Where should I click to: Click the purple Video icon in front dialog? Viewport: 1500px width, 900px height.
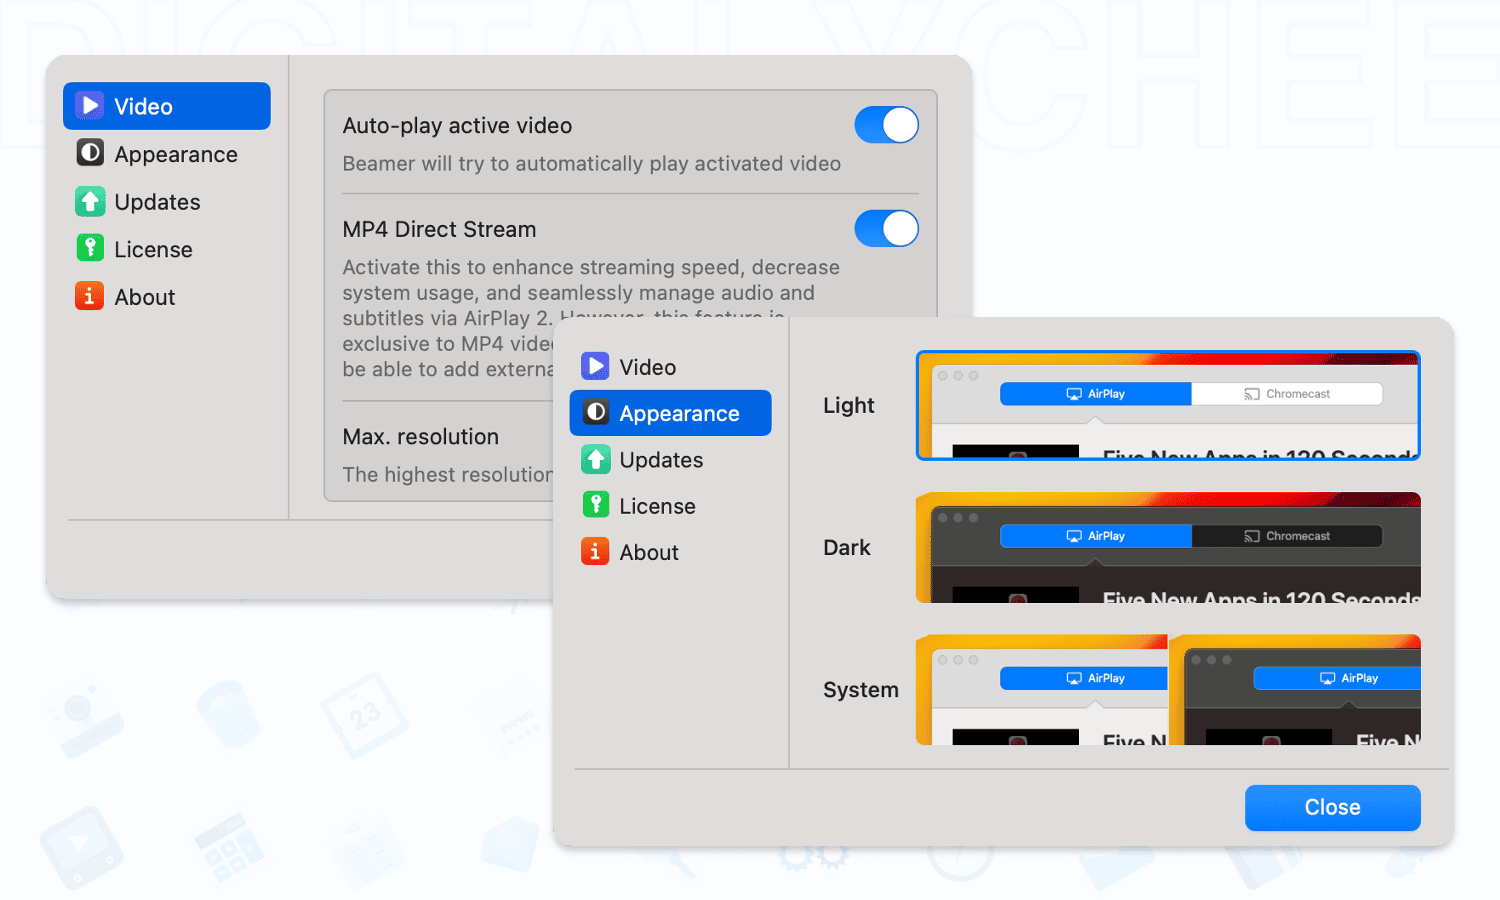tap(596, 366)
